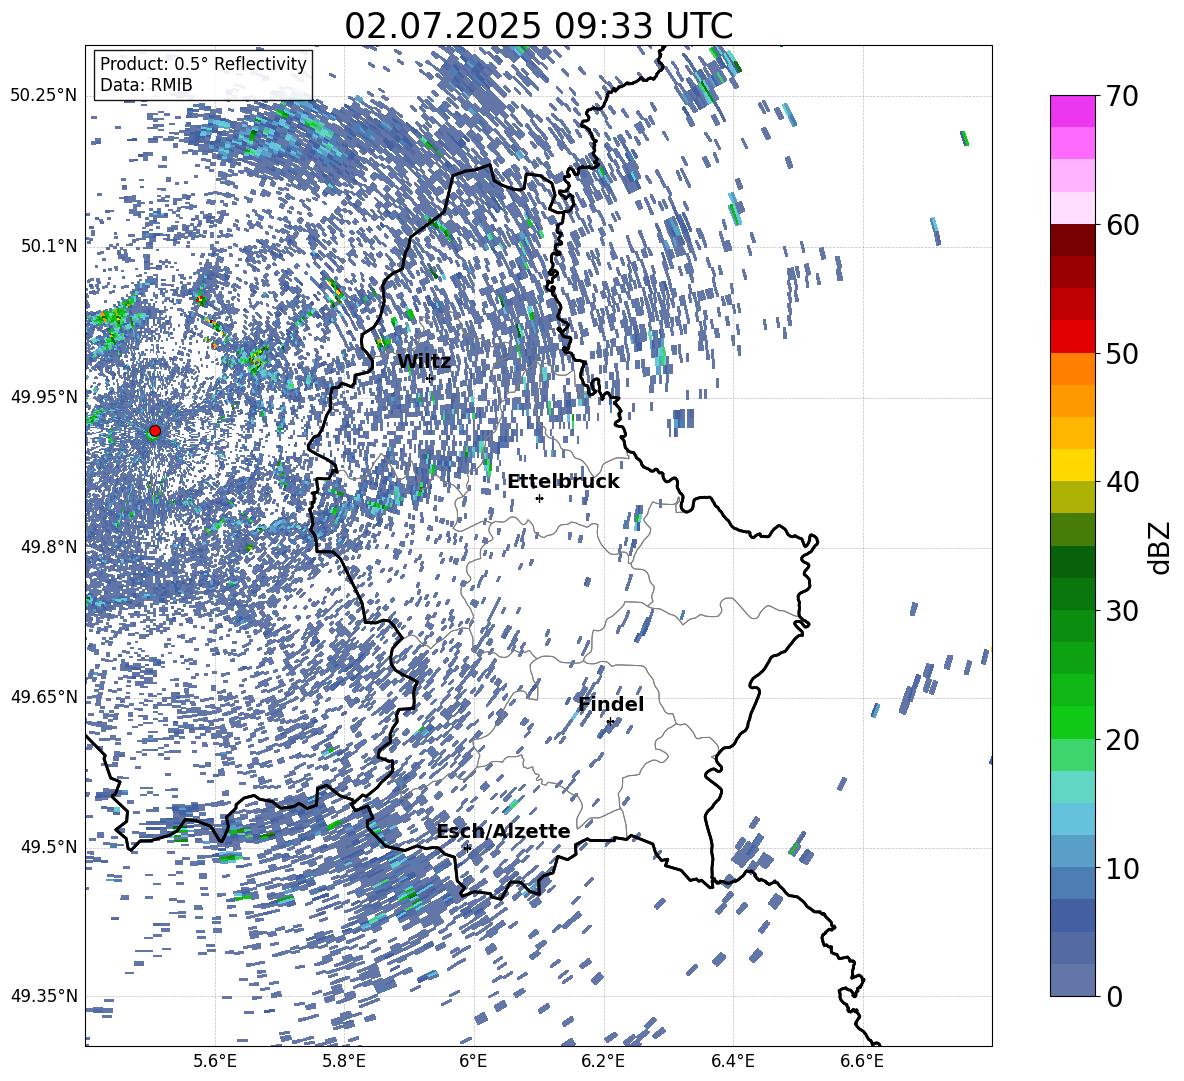Click the Ettelbruck location cross marker
1184x1081 pixels.
(539, 498)
